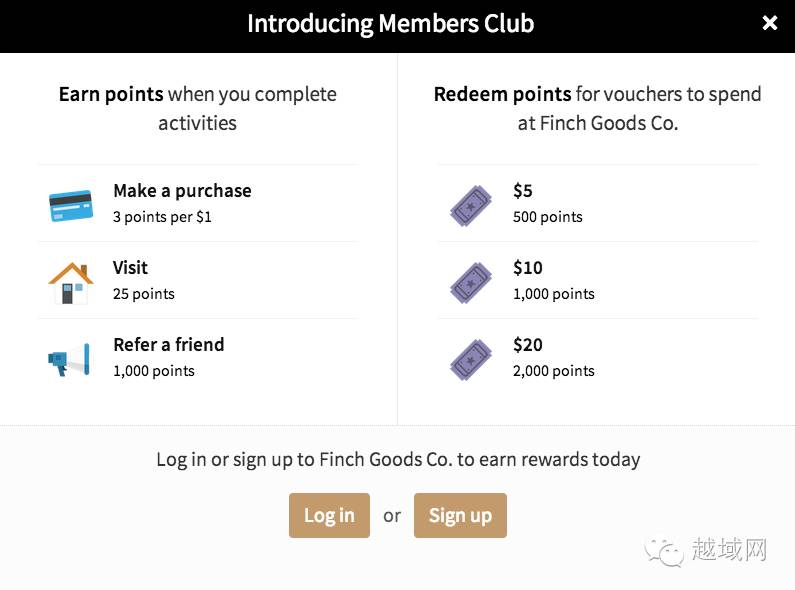Screen dimensions: 795x590
Task: Click the Log in or sign up message
Action: coord(398,460)
